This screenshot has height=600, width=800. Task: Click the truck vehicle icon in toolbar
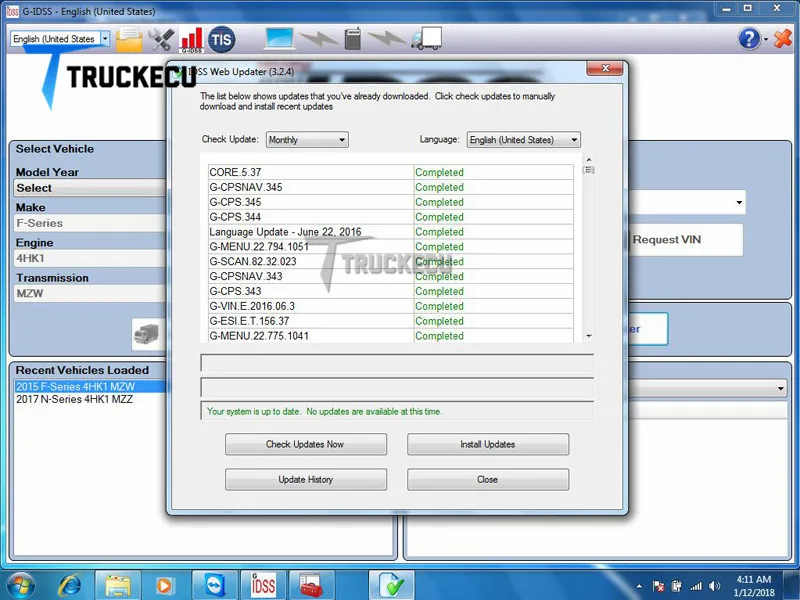point(427,39)
